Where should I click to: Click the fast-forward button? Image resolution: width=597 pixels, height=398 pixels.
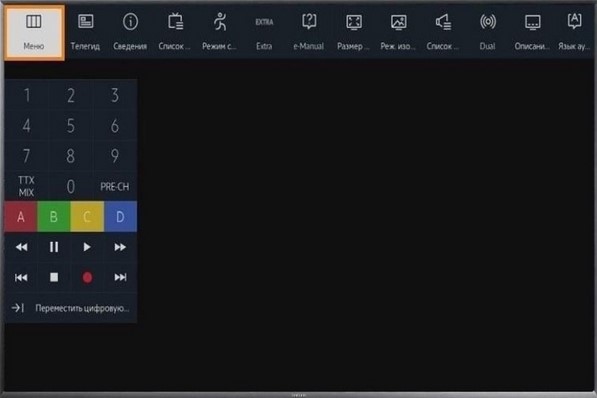pos(120,247)
